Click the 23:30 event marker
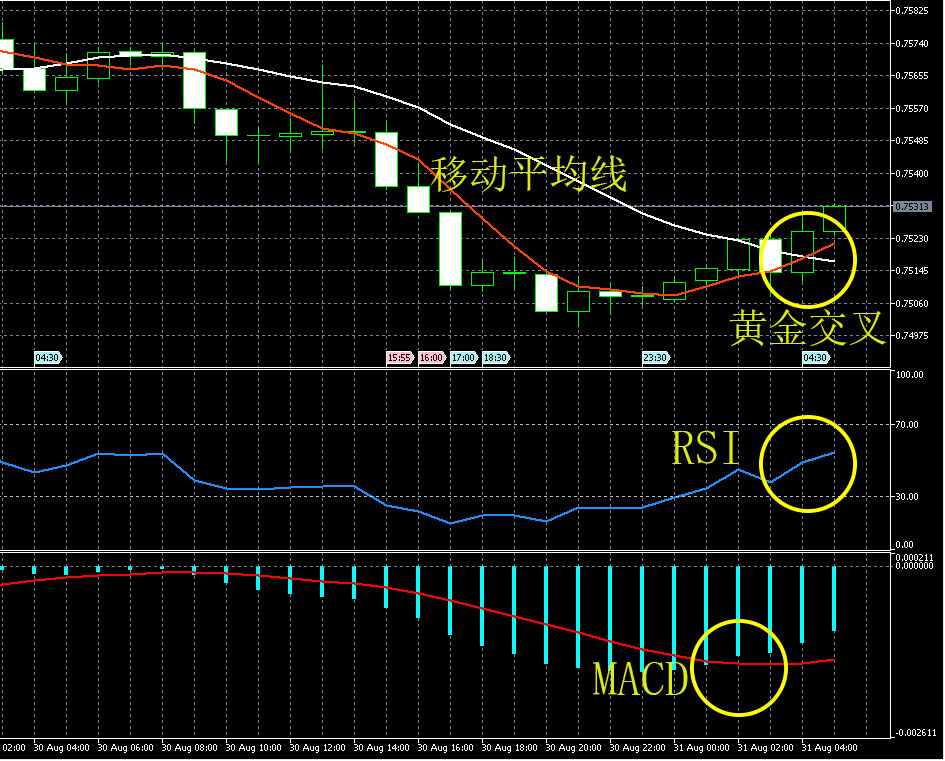This screenshot has height=761, width=945. tap(655, 358)
